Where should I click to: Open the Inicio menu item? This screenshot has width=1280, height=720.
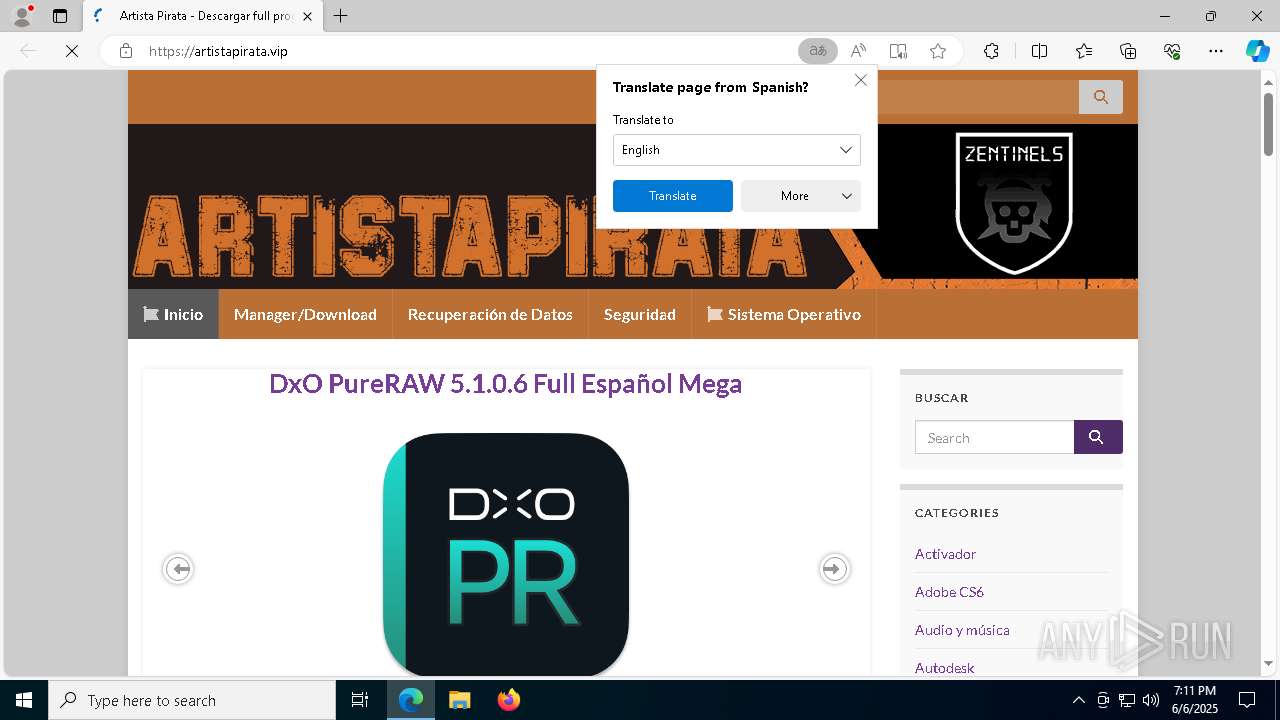pyautogui.click(x=173, y=314)
